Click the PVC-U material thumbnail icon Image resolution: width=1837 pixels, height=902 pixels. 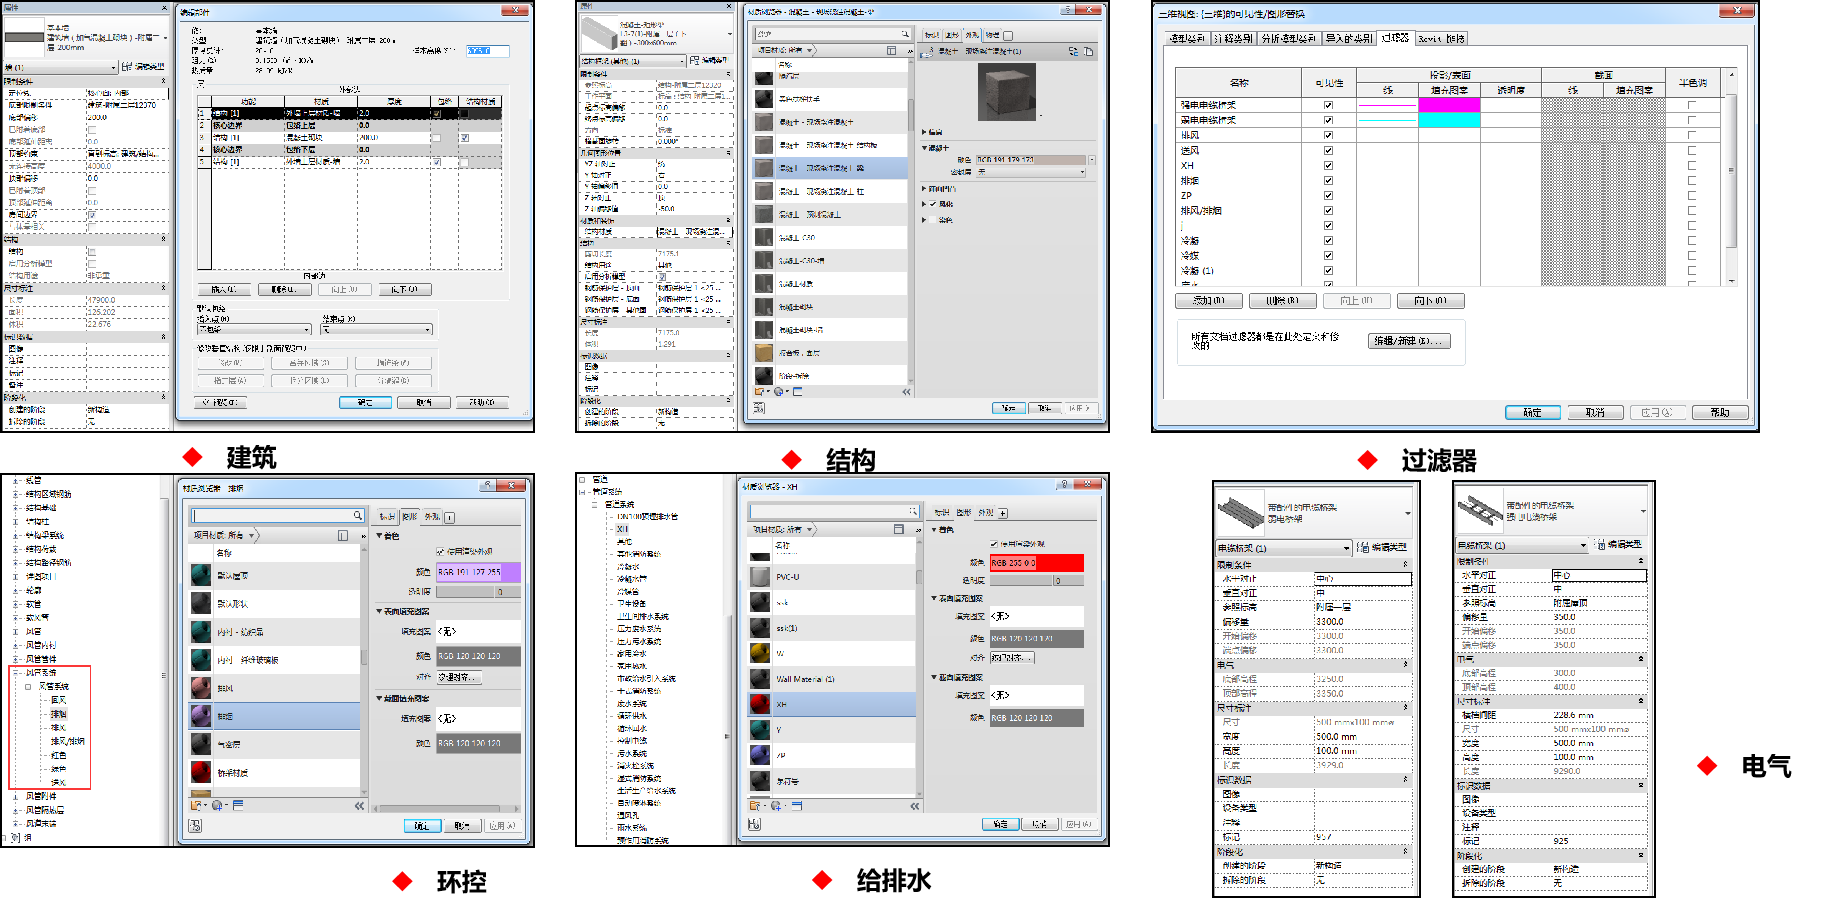tap(759, 577)
